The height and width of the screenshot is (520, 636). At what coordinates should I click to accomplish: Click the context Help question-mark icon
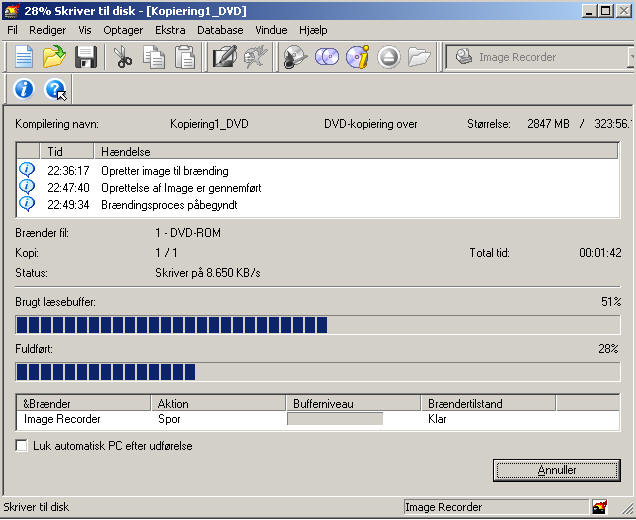[55, 89]
